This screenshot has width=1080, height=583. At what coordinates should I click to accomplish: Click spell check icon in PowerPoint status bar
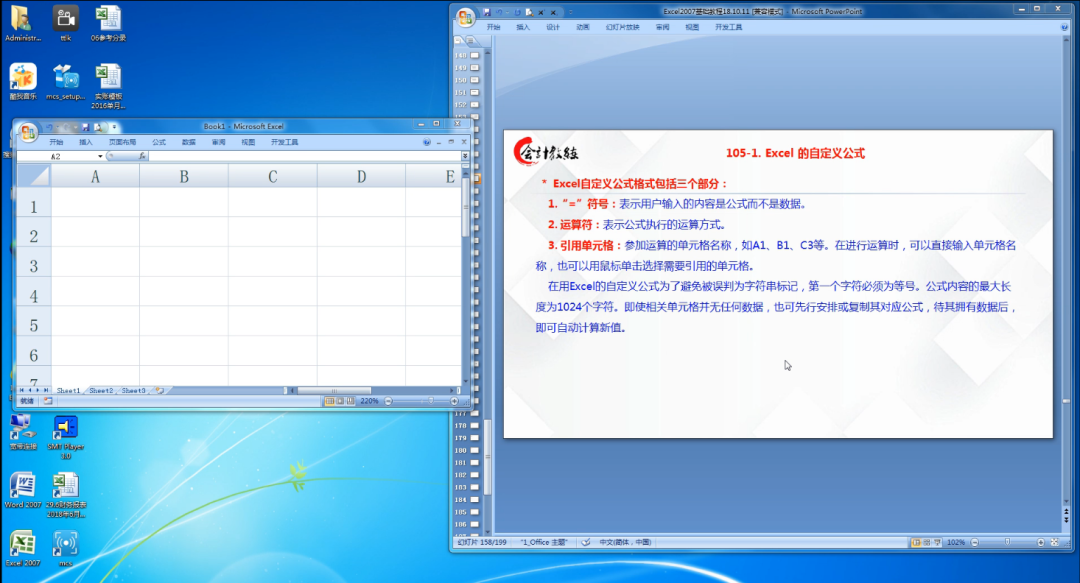[585, 542]
